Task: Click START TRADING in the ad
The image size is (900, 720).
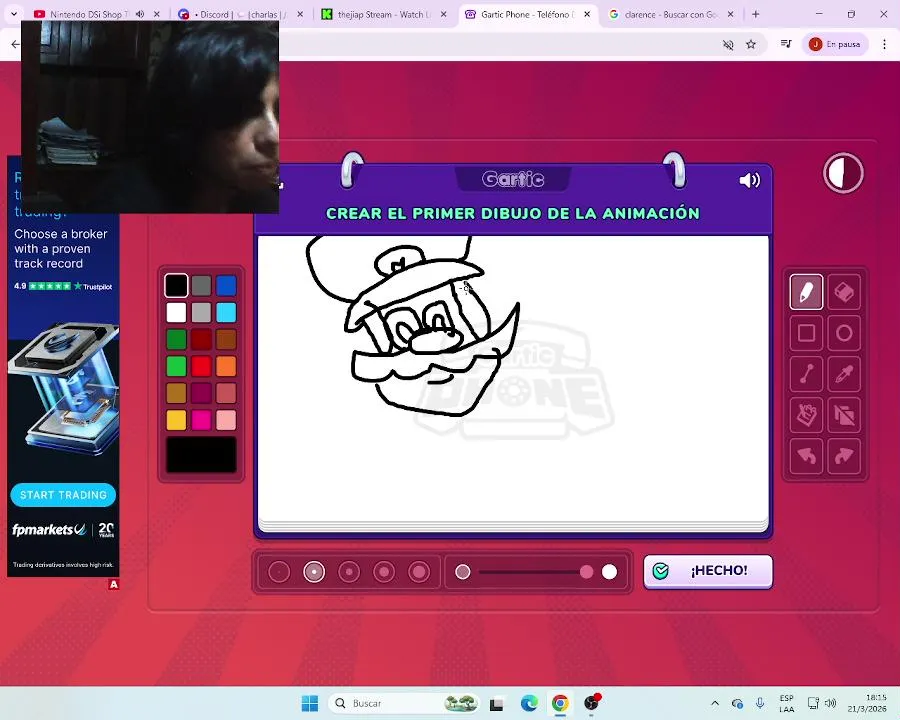Action: click(63, 495)
